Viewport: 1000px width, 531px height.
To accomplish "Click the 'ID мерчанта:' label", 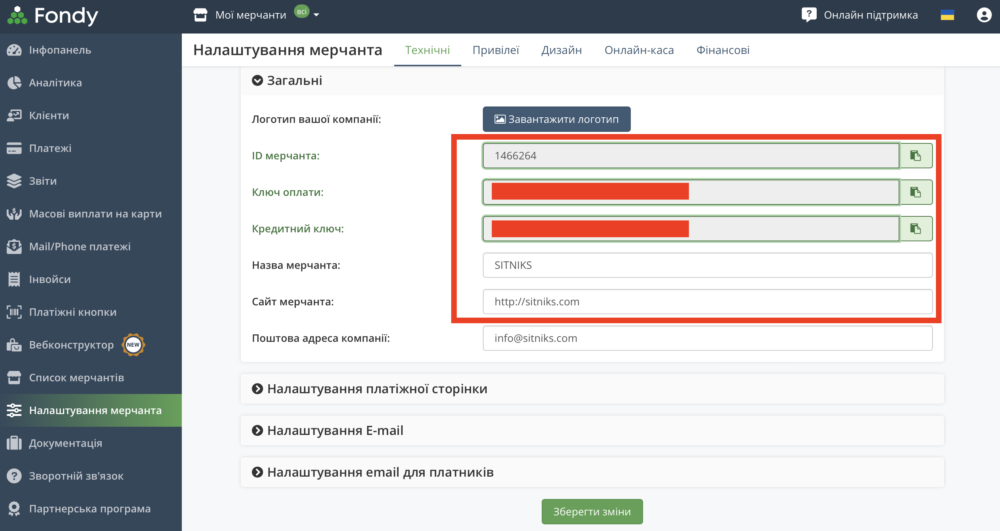I will click(286, 156).
